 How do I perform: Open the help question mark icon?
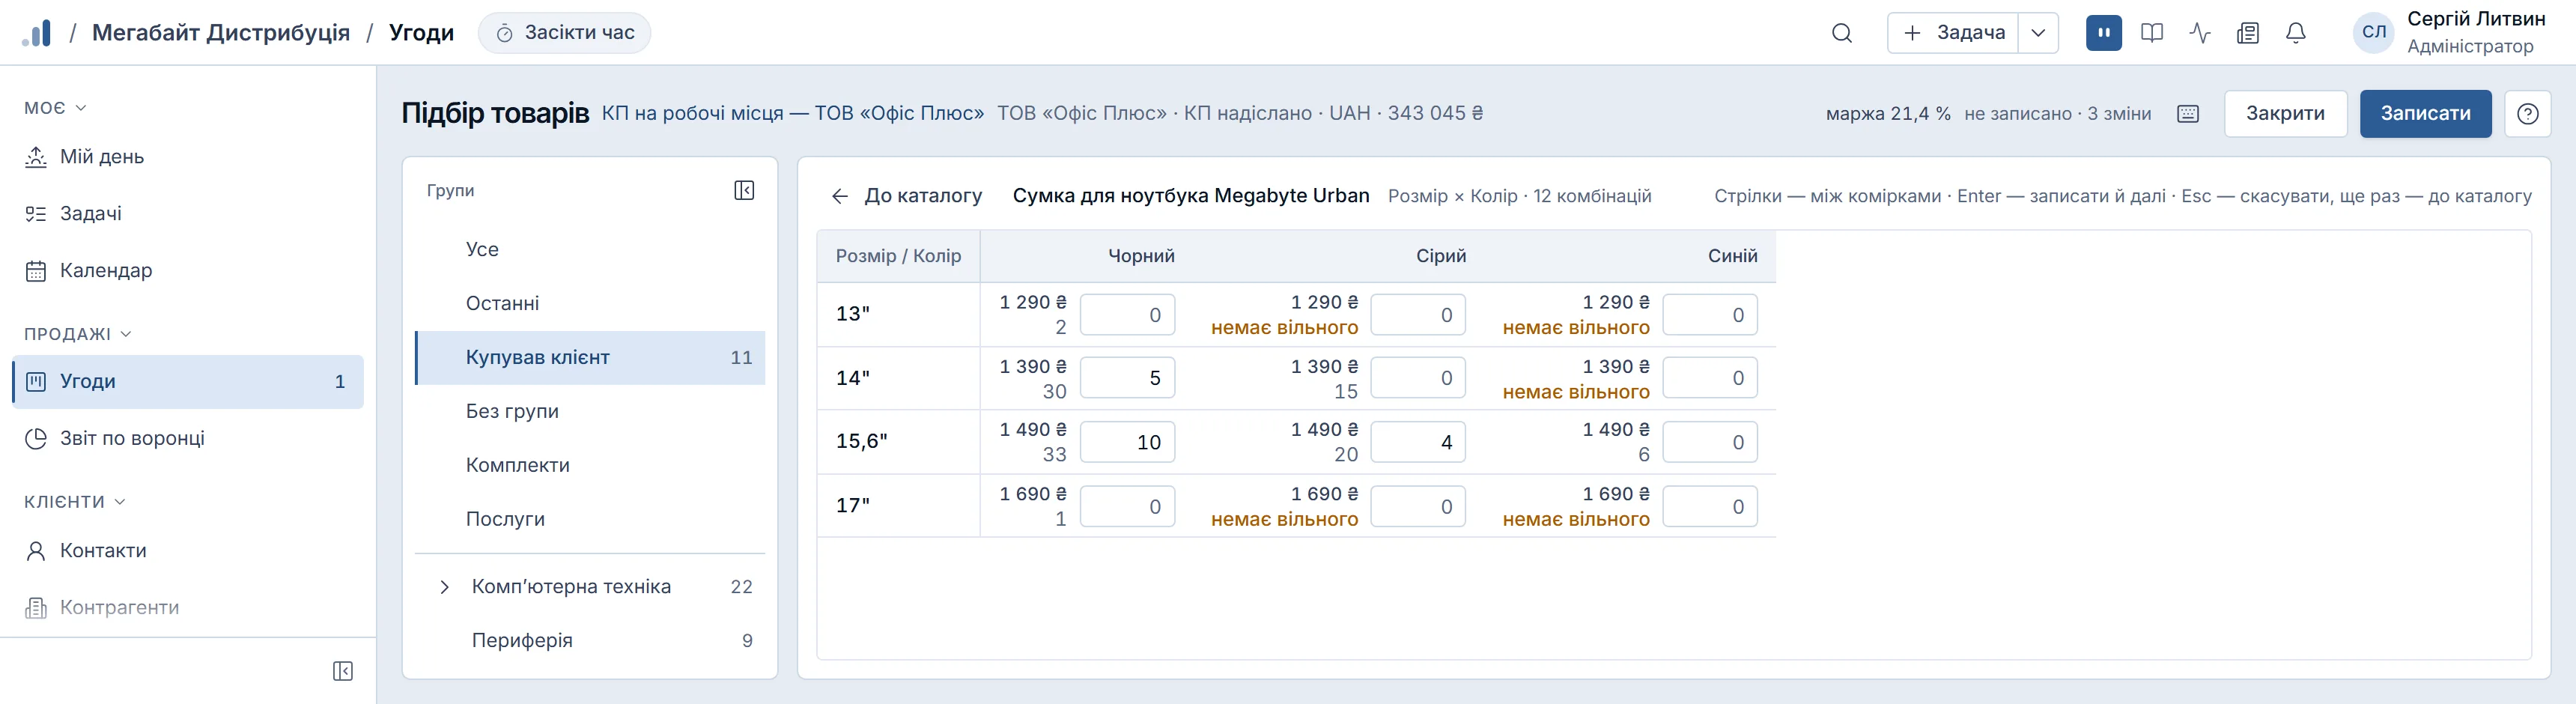(x=2528, y=114)
